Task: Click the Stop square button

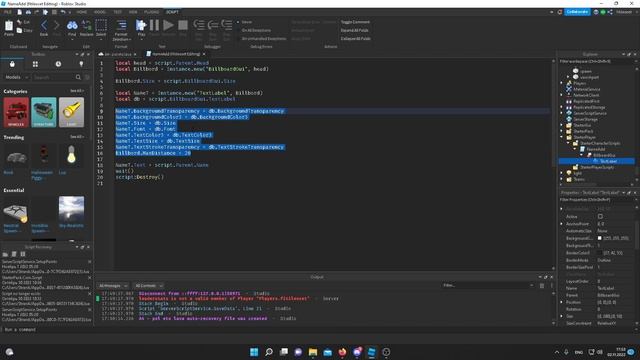Action: tap(183, 25)
